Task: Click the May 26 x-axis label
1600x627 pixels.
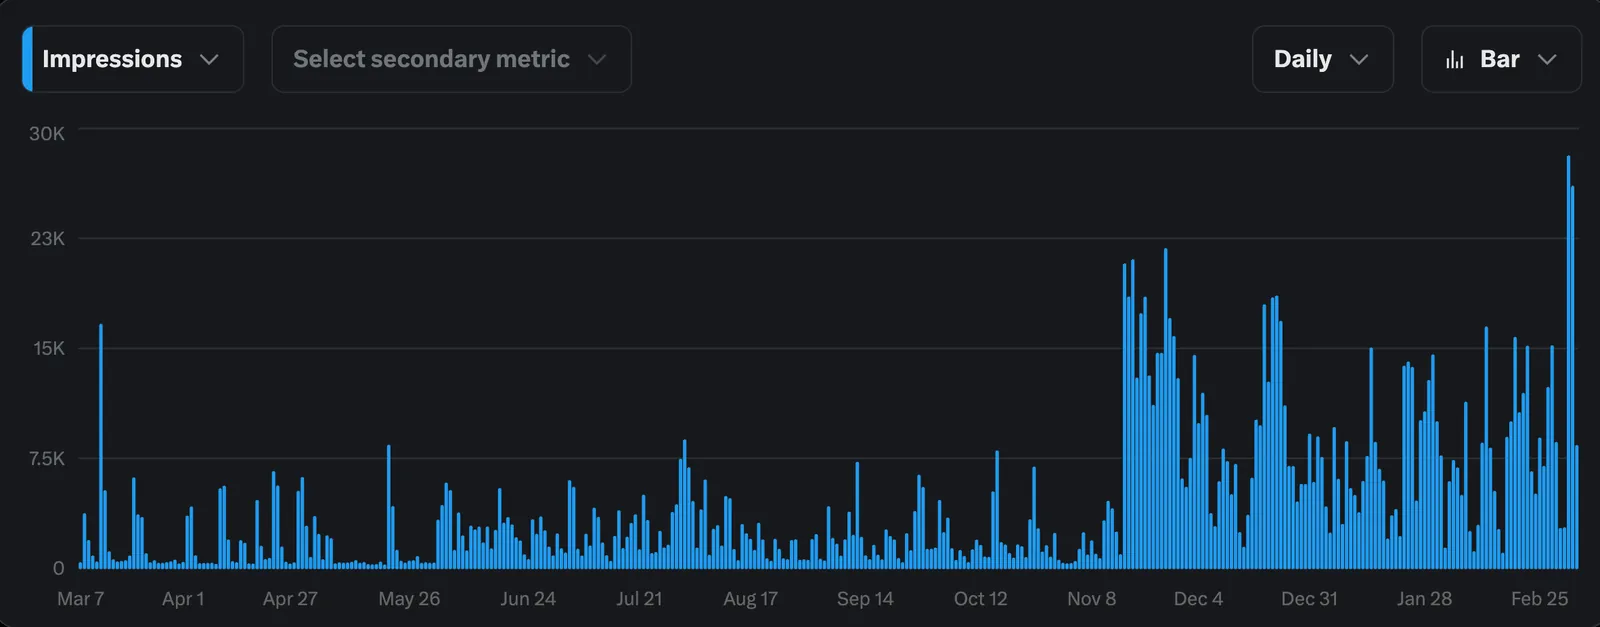Action: click(409, 598)
